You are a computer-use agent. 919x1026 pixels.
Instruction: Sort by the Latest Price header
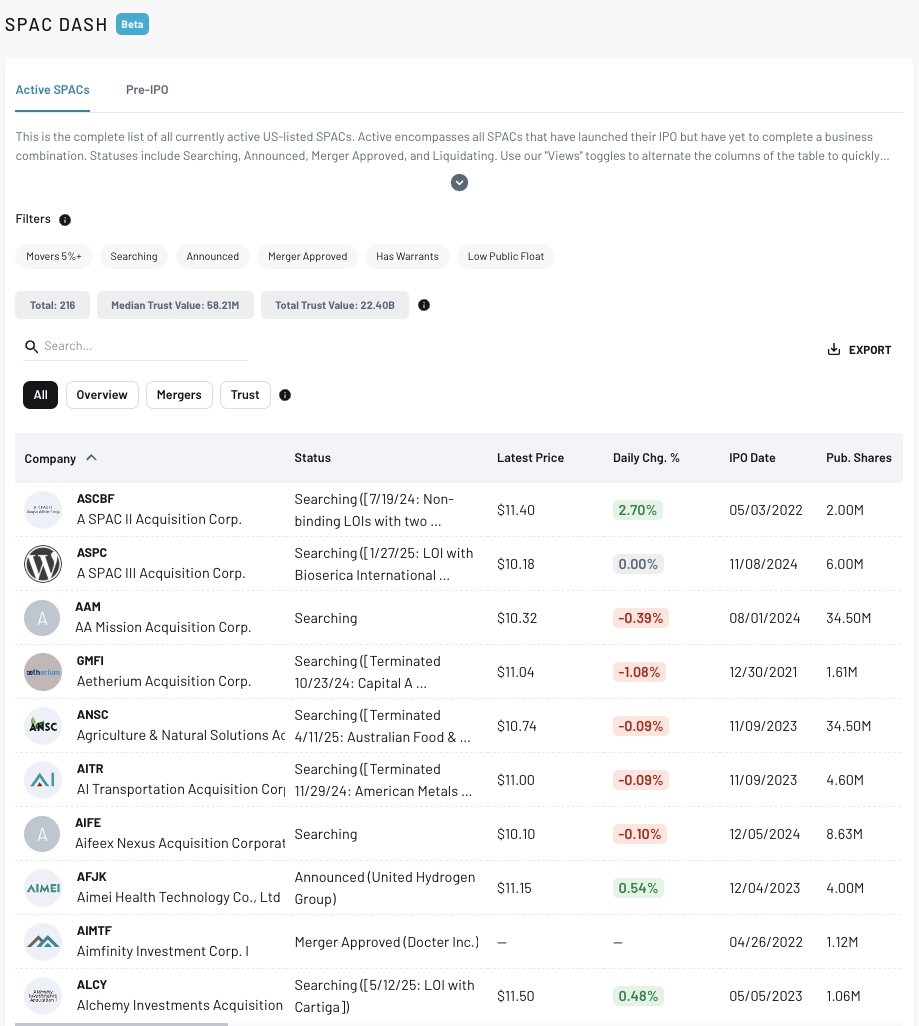click(530, 458)
